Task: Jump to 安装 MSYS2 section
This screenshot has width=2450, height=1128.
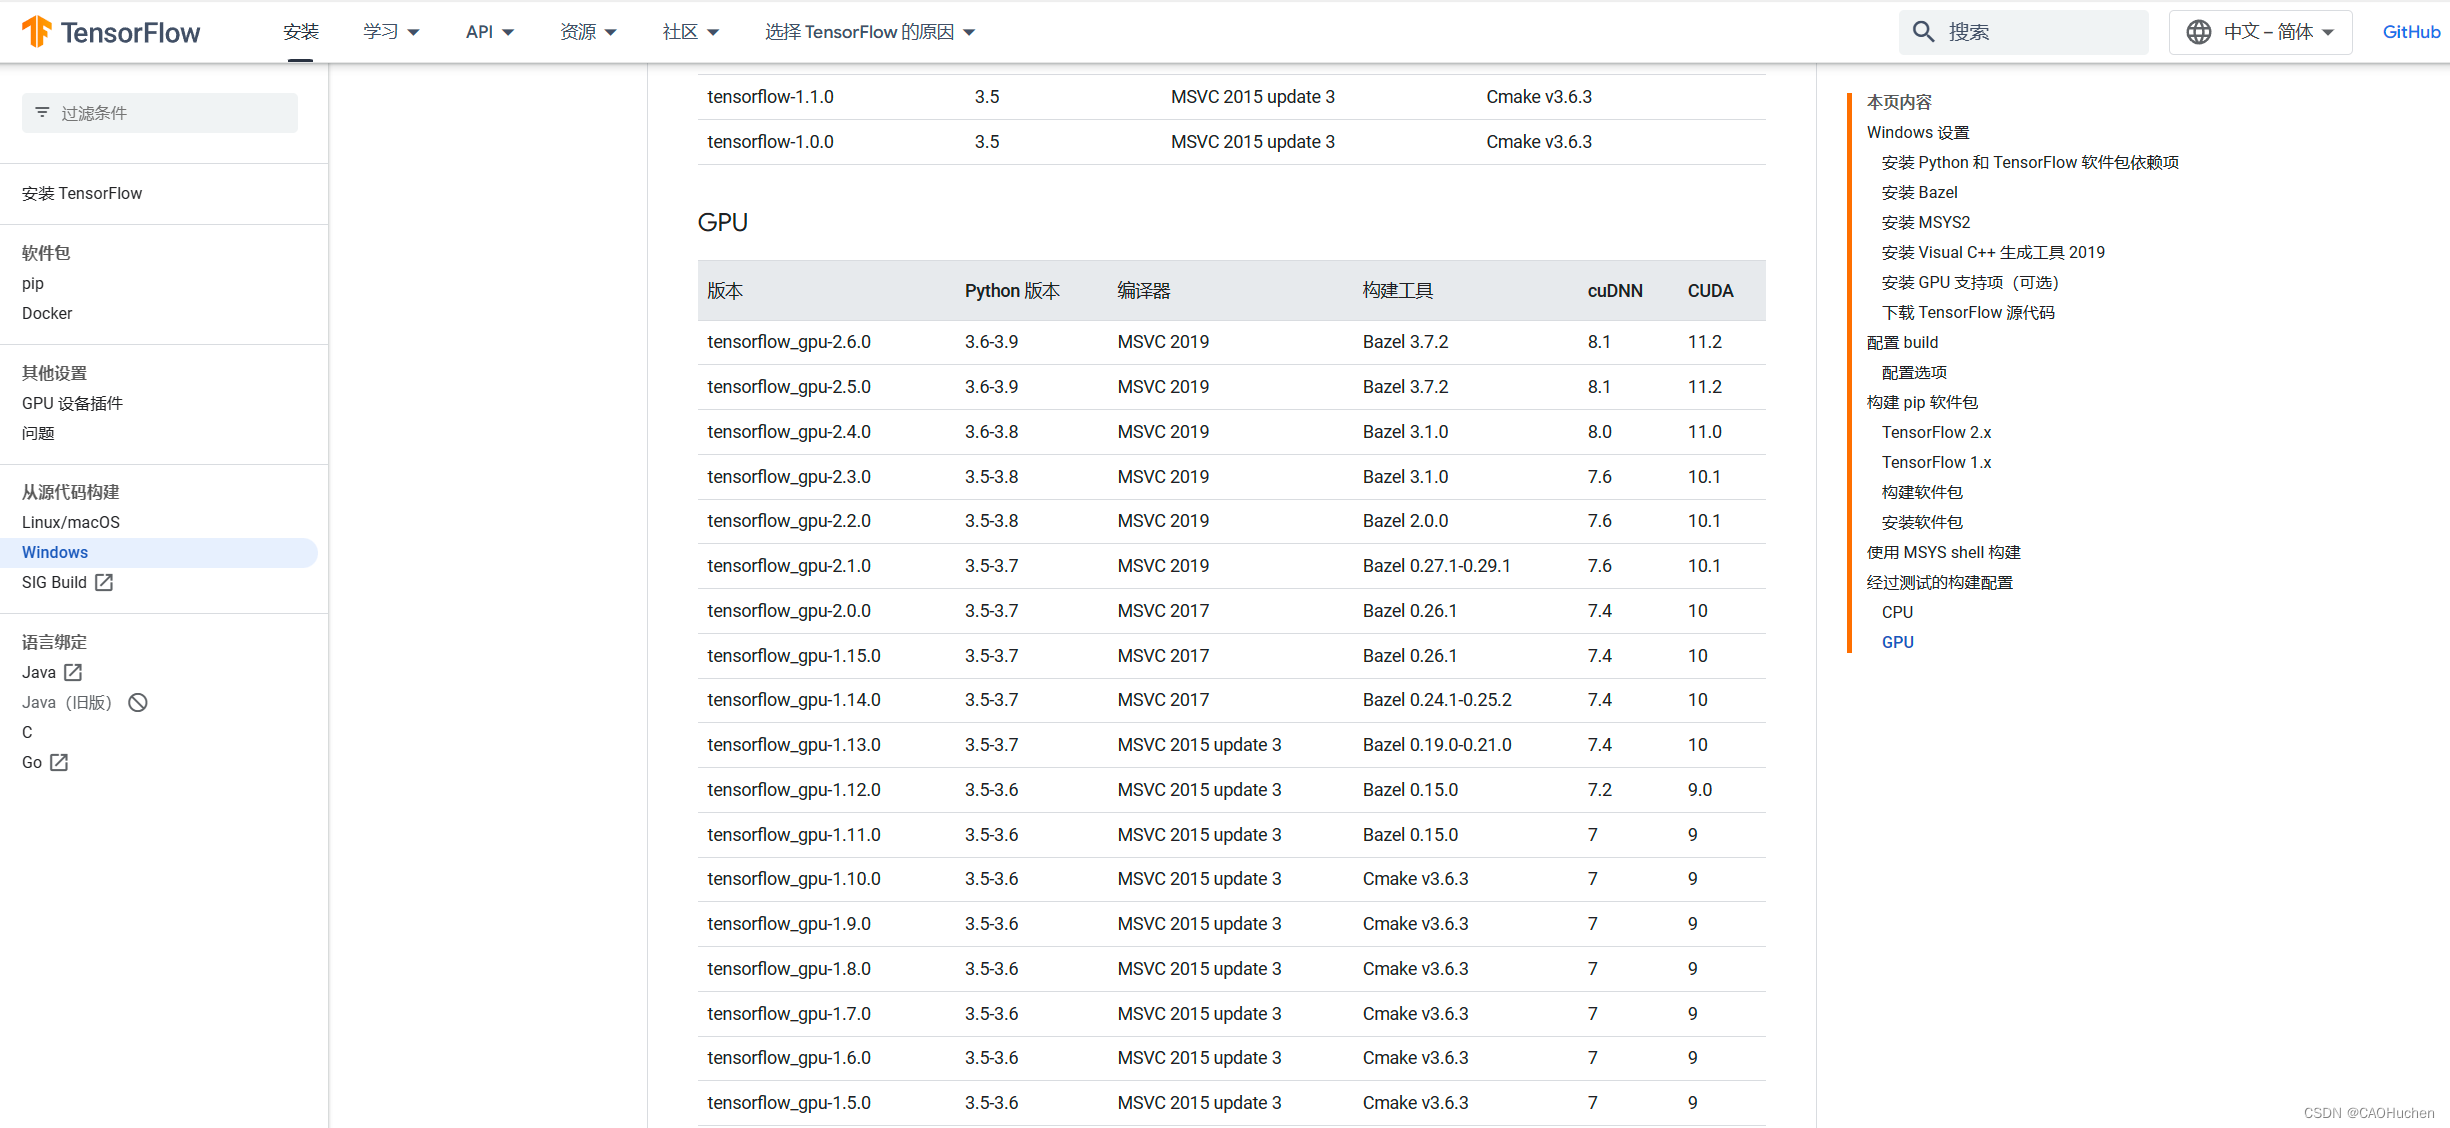Action: coord(1925,222)
